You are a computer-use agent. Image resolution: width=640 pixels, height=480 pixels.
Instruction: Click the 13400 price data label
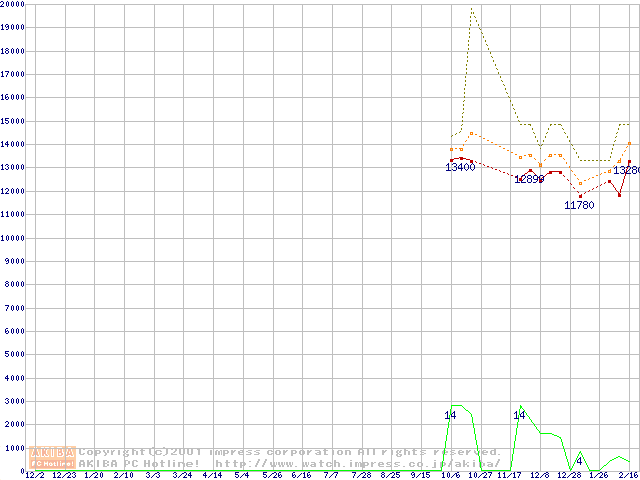click(x=460, y=168)
